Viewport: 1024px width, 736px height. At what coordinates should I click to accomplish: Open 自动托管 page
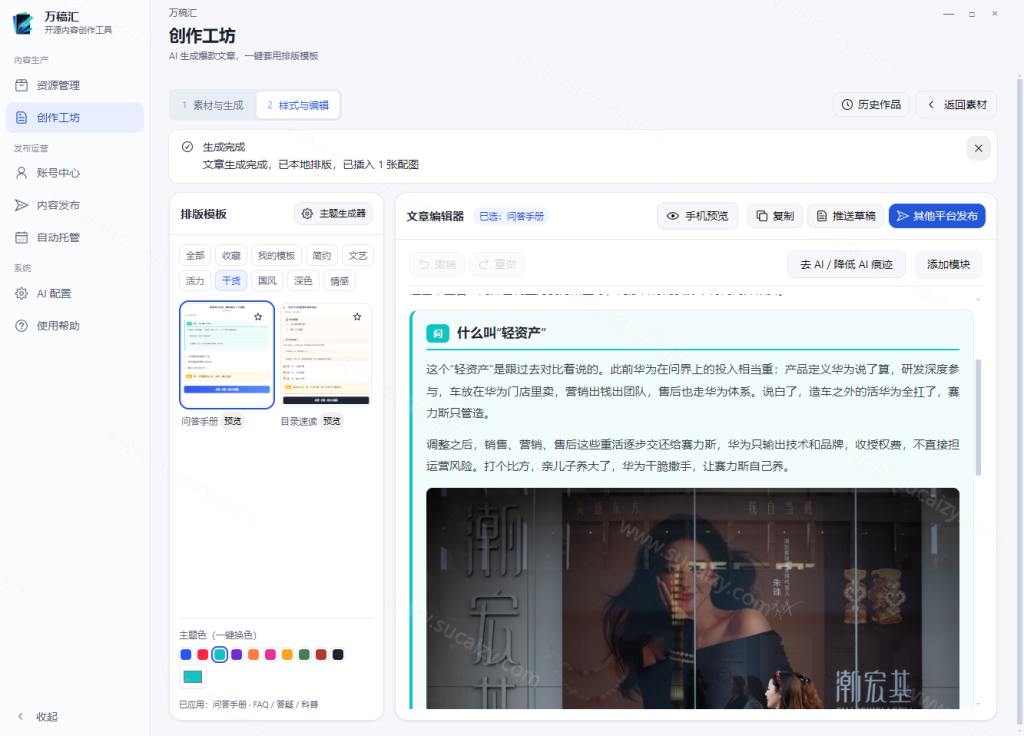coord(74,237)
